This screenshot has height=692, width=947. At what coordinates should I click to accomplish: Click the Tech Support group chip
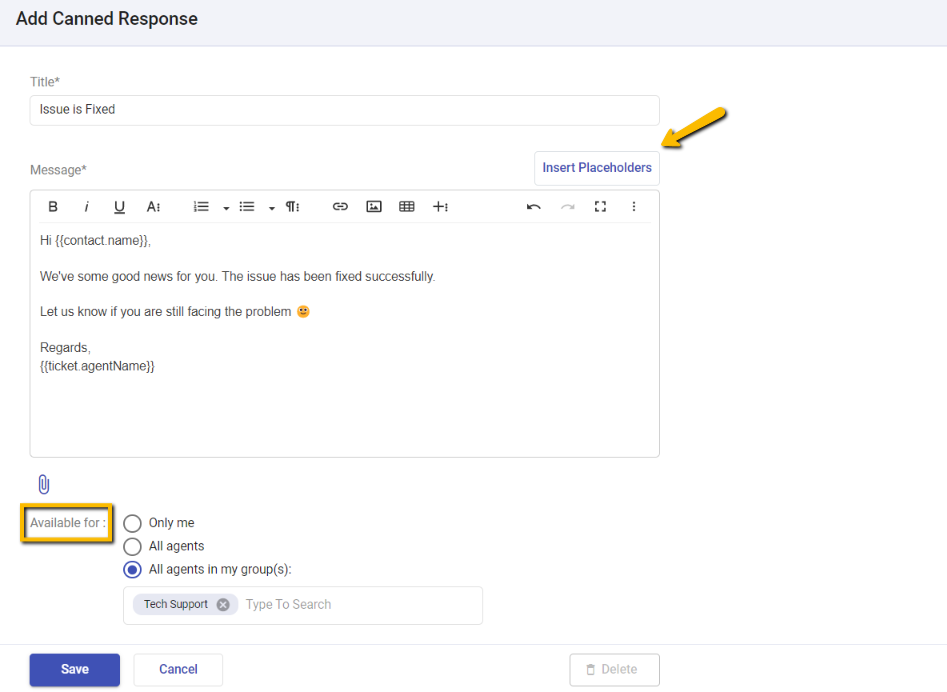pos(186,604)
